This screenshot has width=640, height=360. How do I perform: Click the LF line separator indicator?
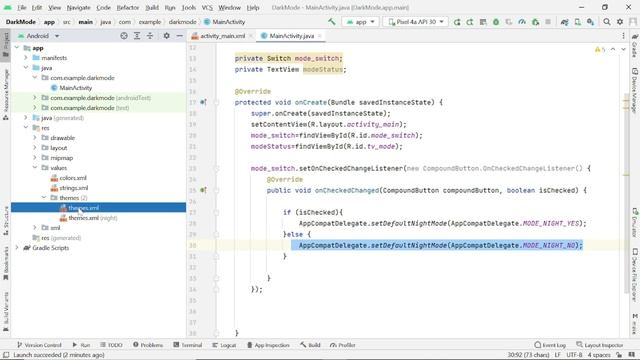click(558, 355)
